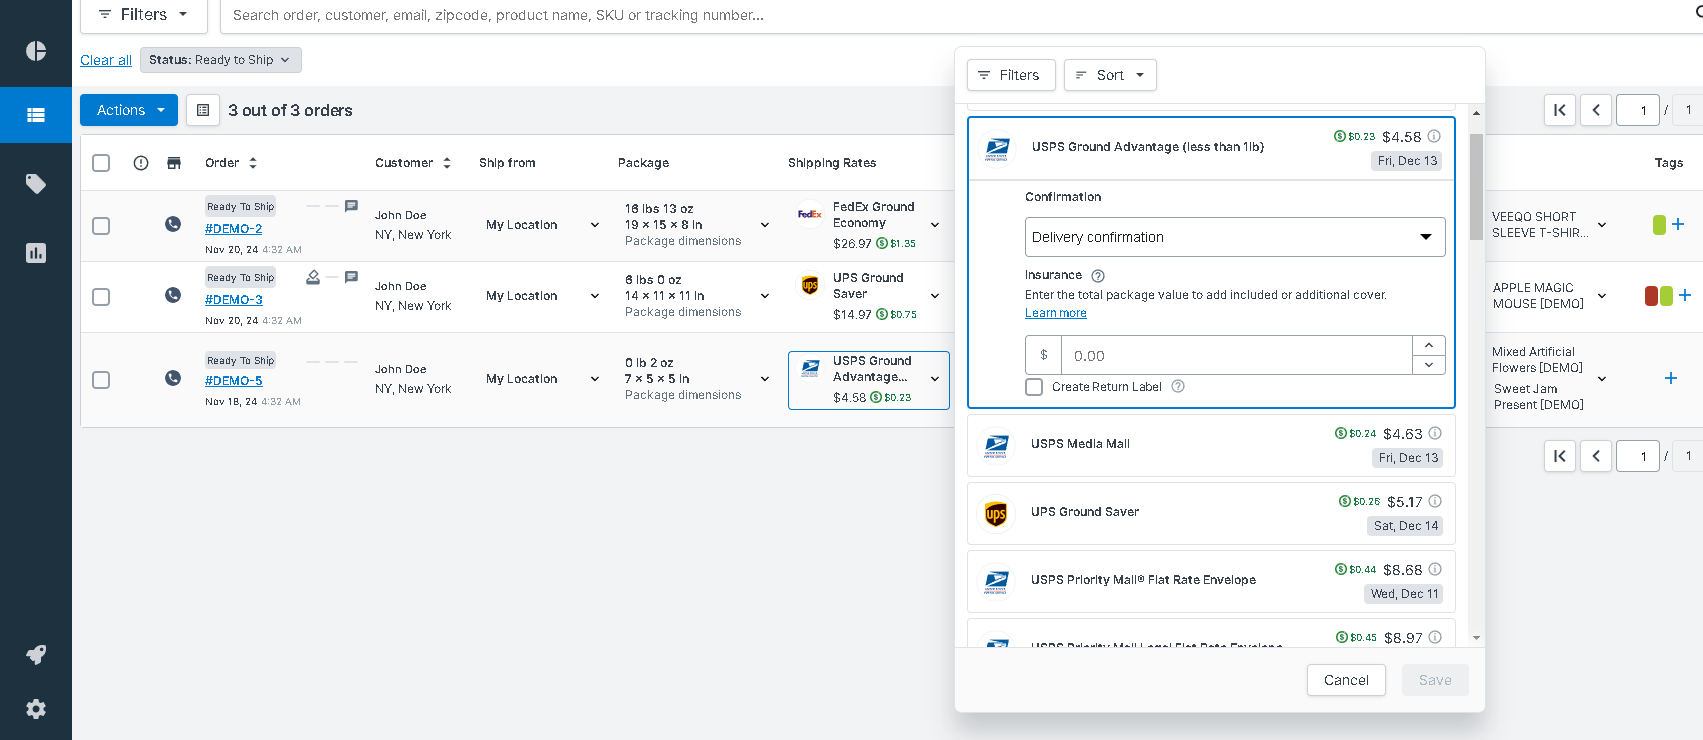This screenshot has height=740, width=1703.
Task: Open the Delivery confirmation dropdown
Action: coord(1235,237)
